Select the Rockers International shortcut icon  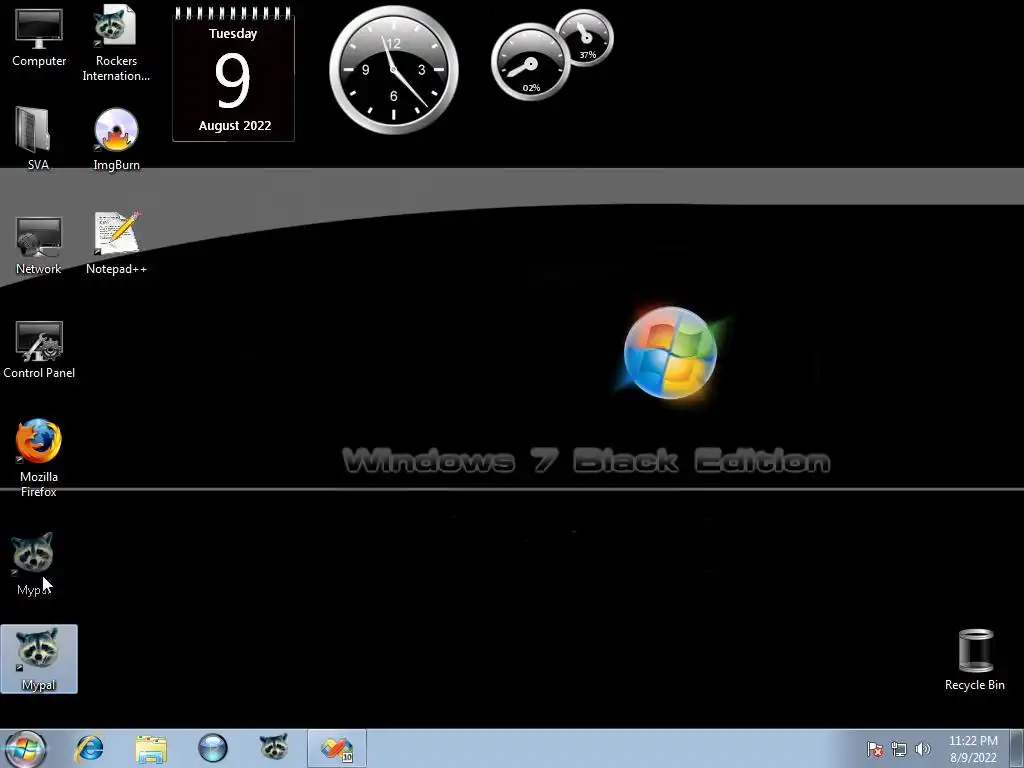click(116, 43)
